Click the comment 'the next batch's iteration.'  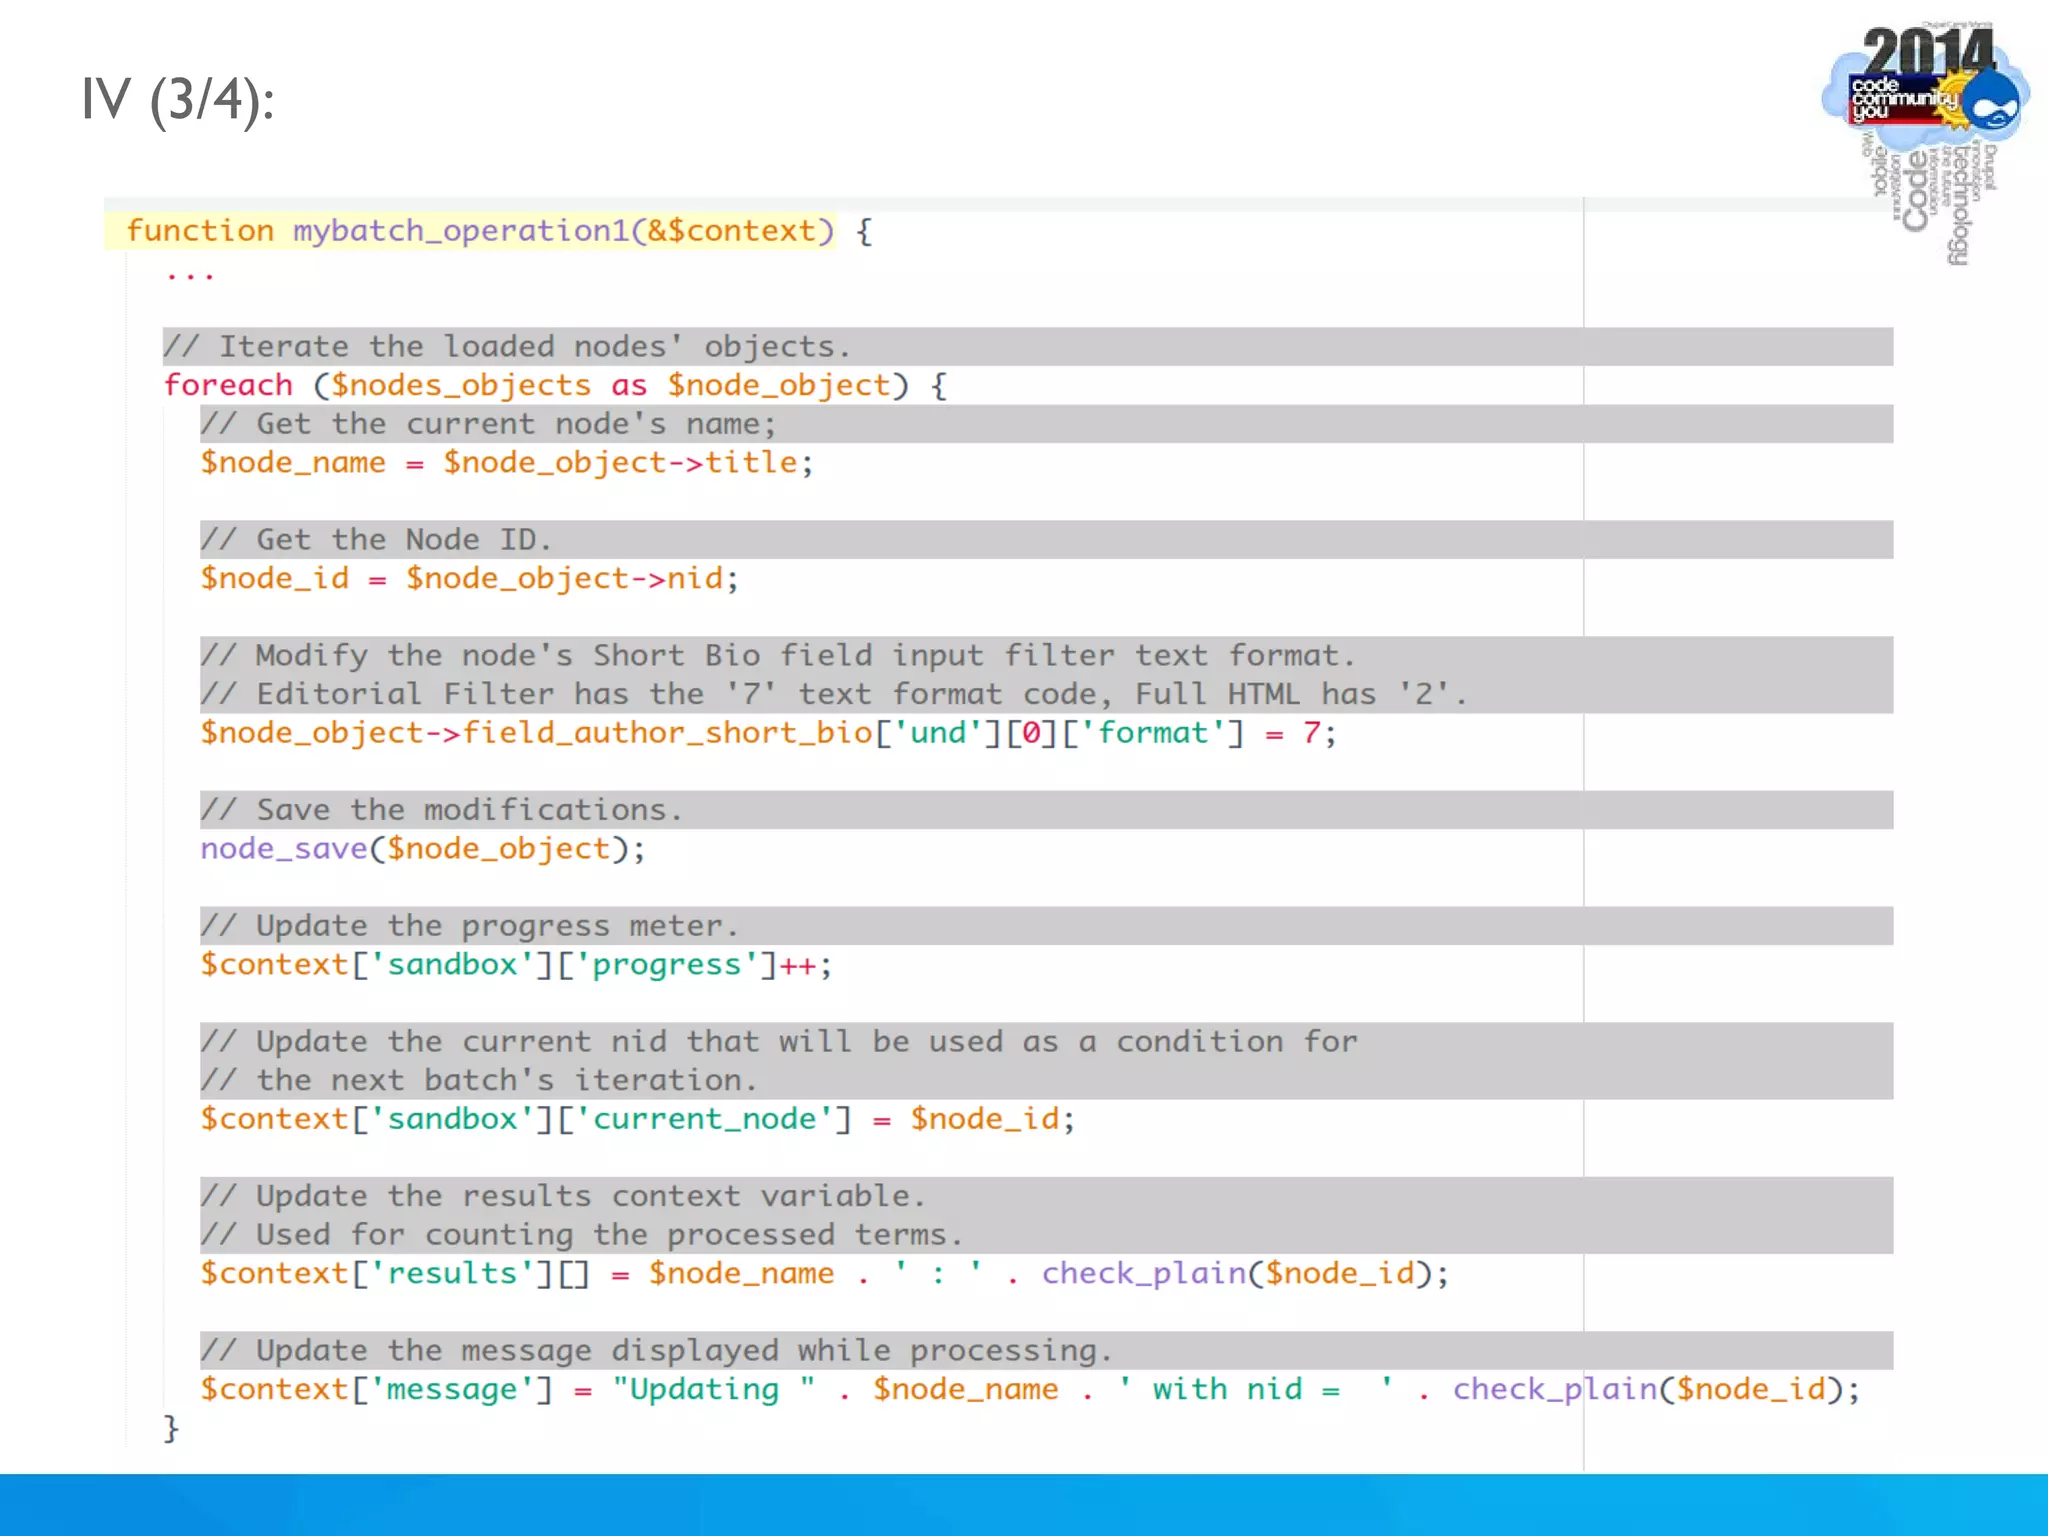[479, 1080]
